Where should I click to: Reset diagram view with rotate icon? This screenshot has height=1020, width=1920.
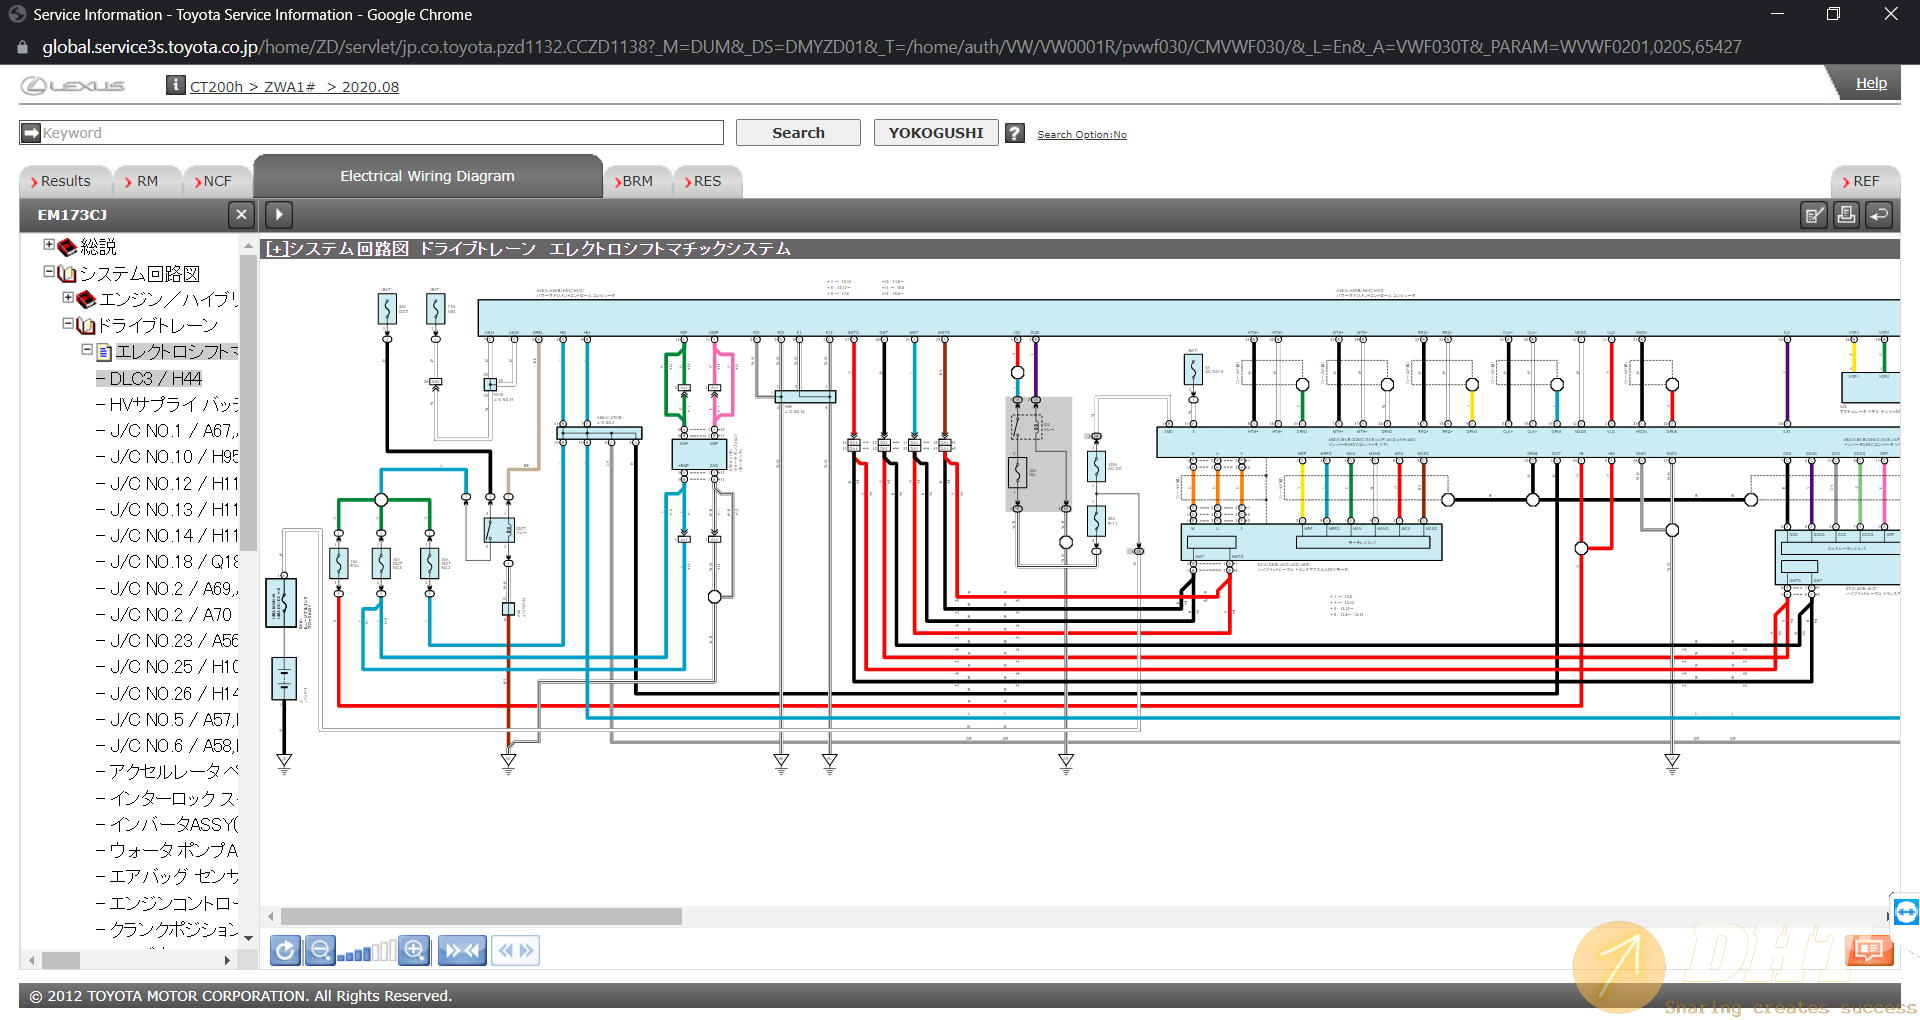285,950
